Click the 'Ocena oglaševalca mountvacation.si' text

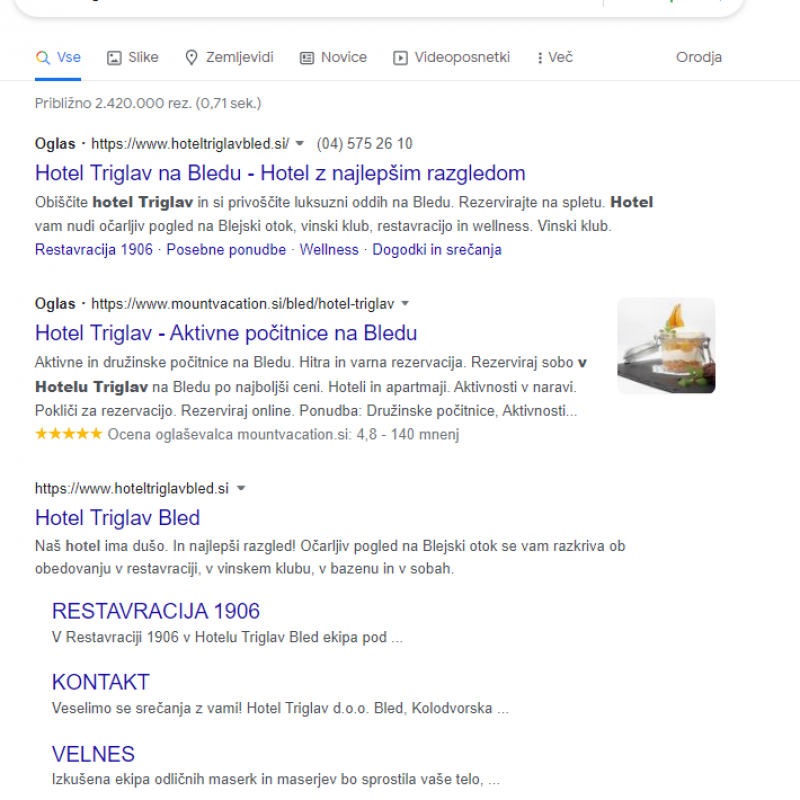click(x=230, y=434)
